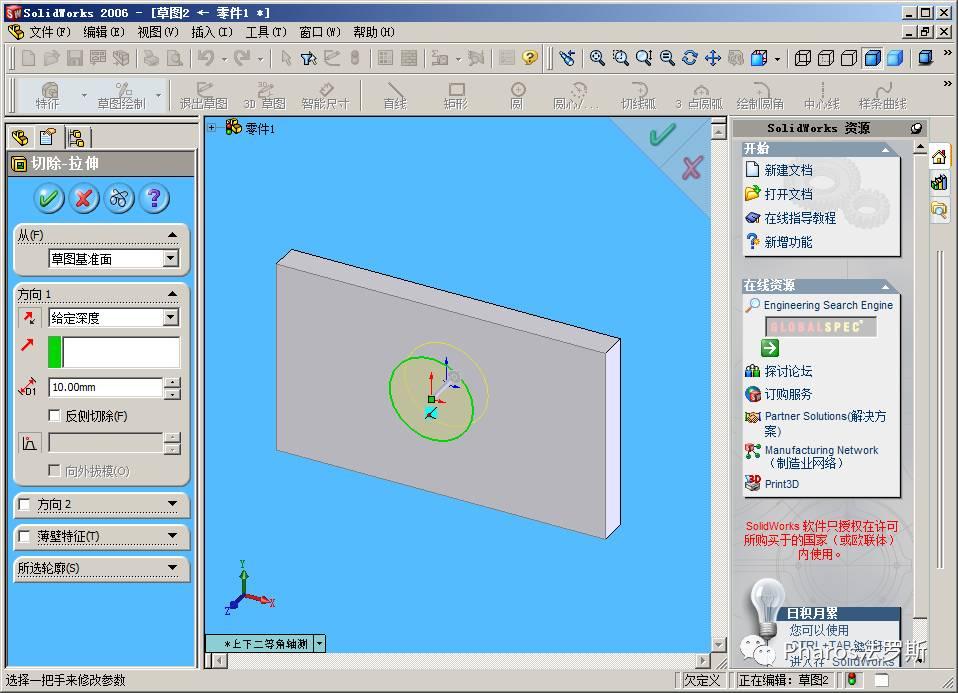Image resolution: width=958 pixels, height=693 pixels.
Task: Open the view orientation dropdown 上下二等角轴测
Action: coord(320,644)
